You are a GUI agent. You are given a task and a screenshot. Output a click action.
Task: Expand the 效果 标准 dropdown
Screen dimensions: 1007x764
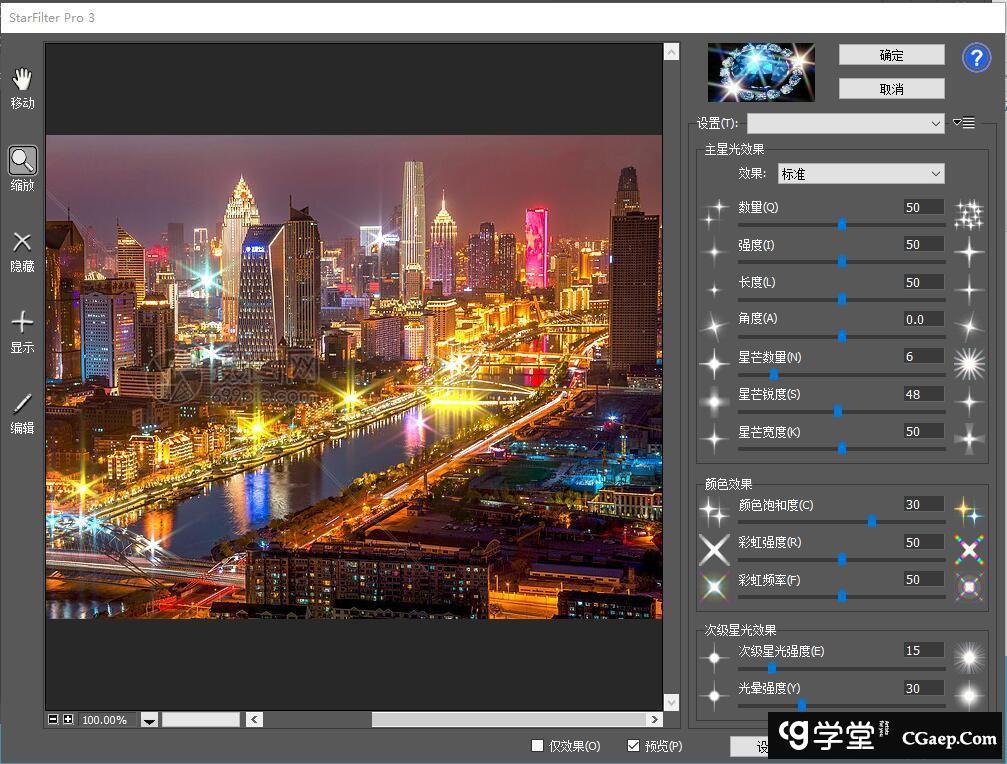tap(861, 174)
